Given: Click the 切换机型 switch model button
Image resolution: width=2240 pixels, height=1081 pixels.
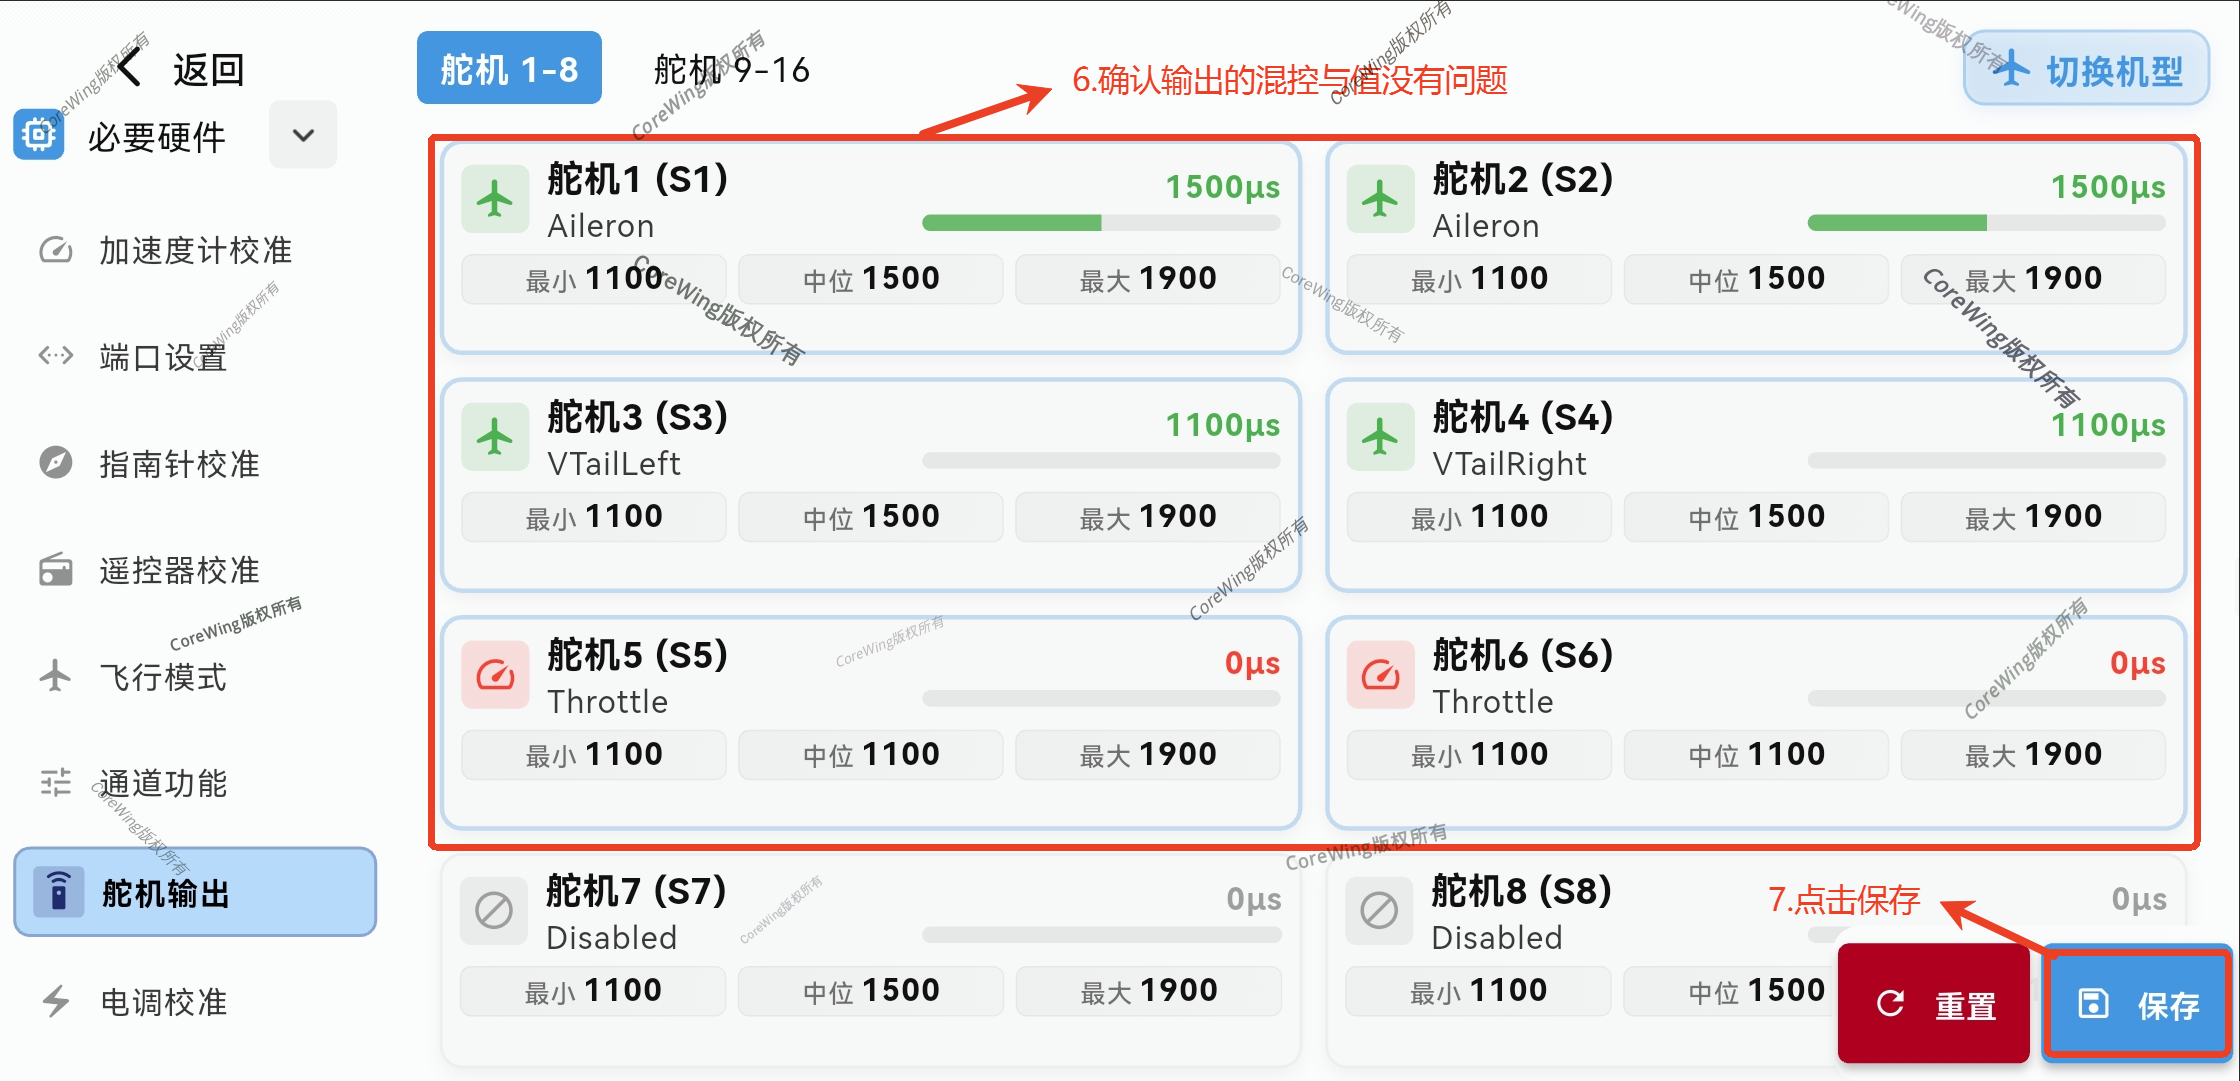Looking at the screenshot, I should click(2086, 70).
